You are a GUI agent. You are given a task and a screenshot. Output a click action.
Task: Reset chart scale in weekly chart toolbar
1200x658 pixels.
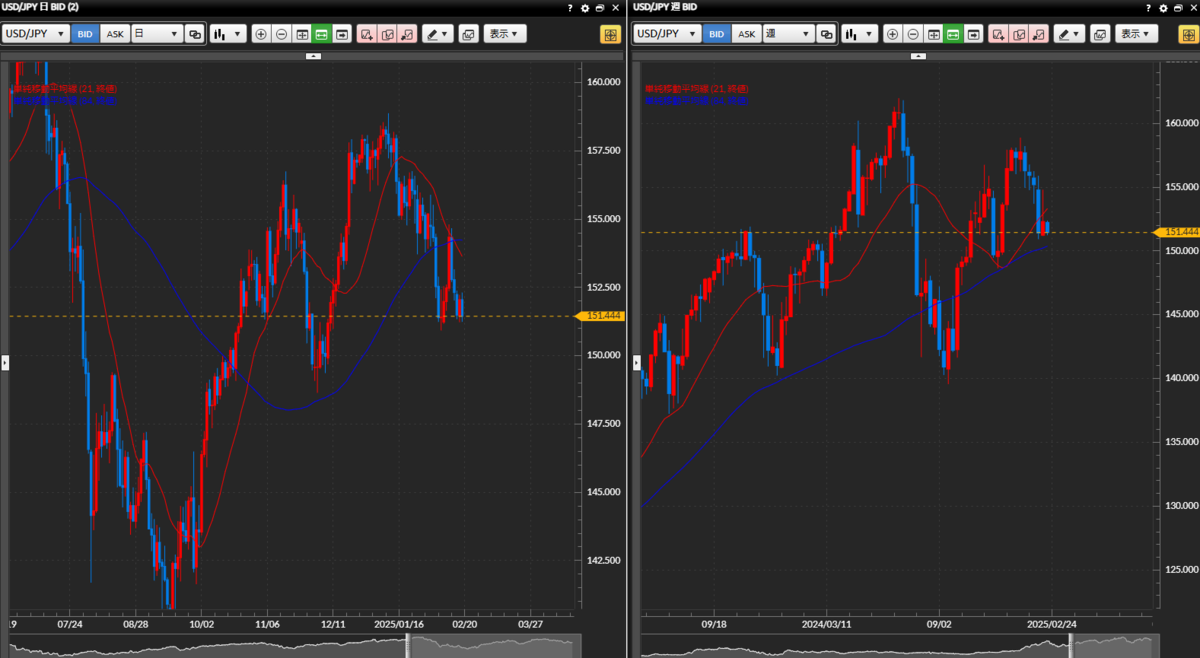(x=933, y=34)
